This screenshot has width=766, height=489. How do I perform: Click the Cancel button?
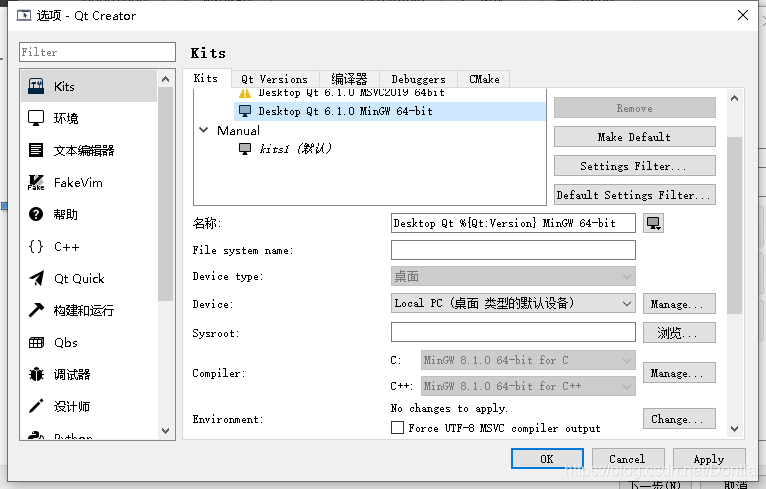coord(628,459)
